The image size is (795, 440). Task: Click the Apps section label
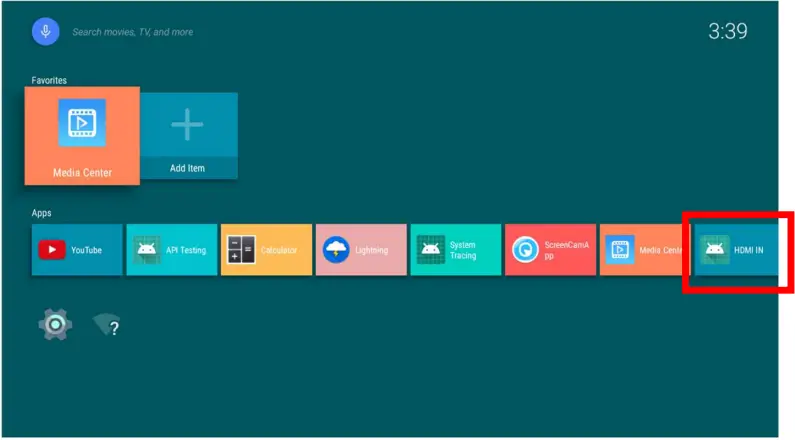tap(42, 213)
